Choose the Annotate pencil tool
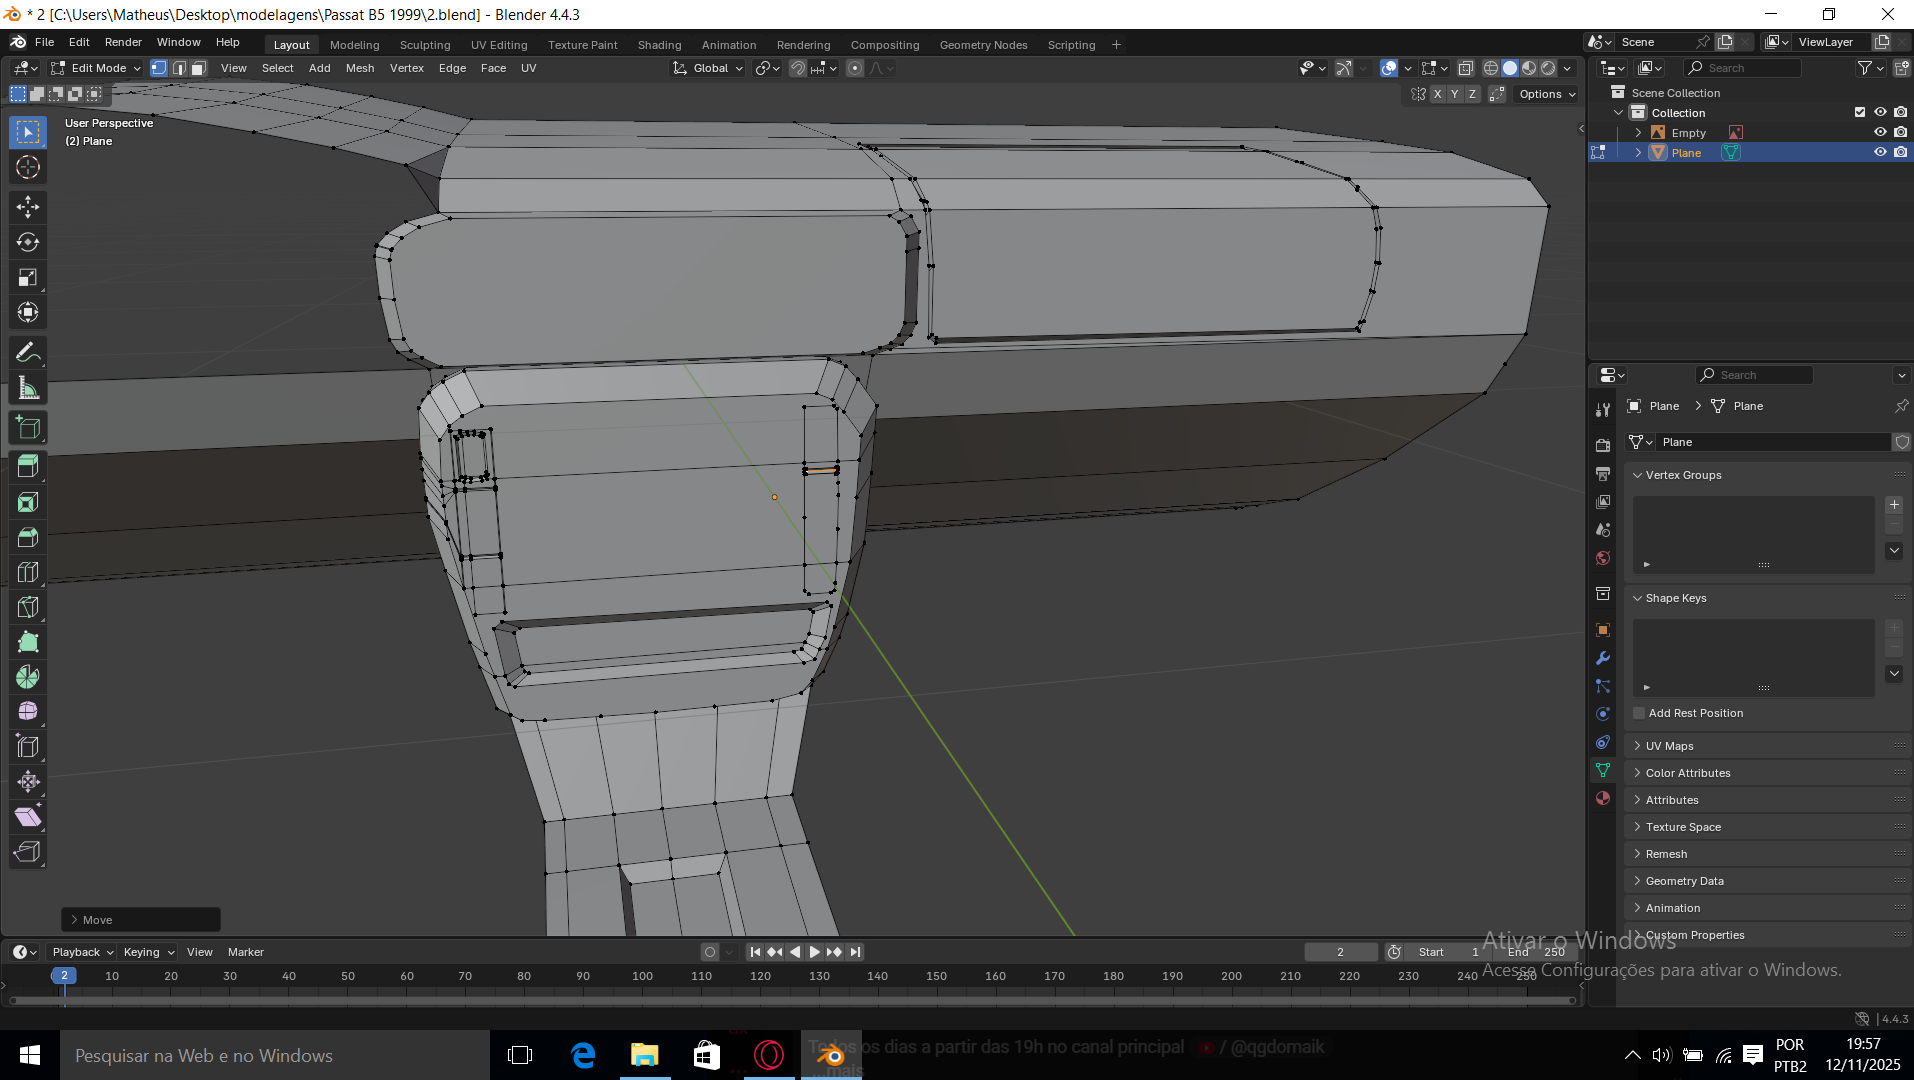The image size is (1914, 1080). [x=28, y=352]
